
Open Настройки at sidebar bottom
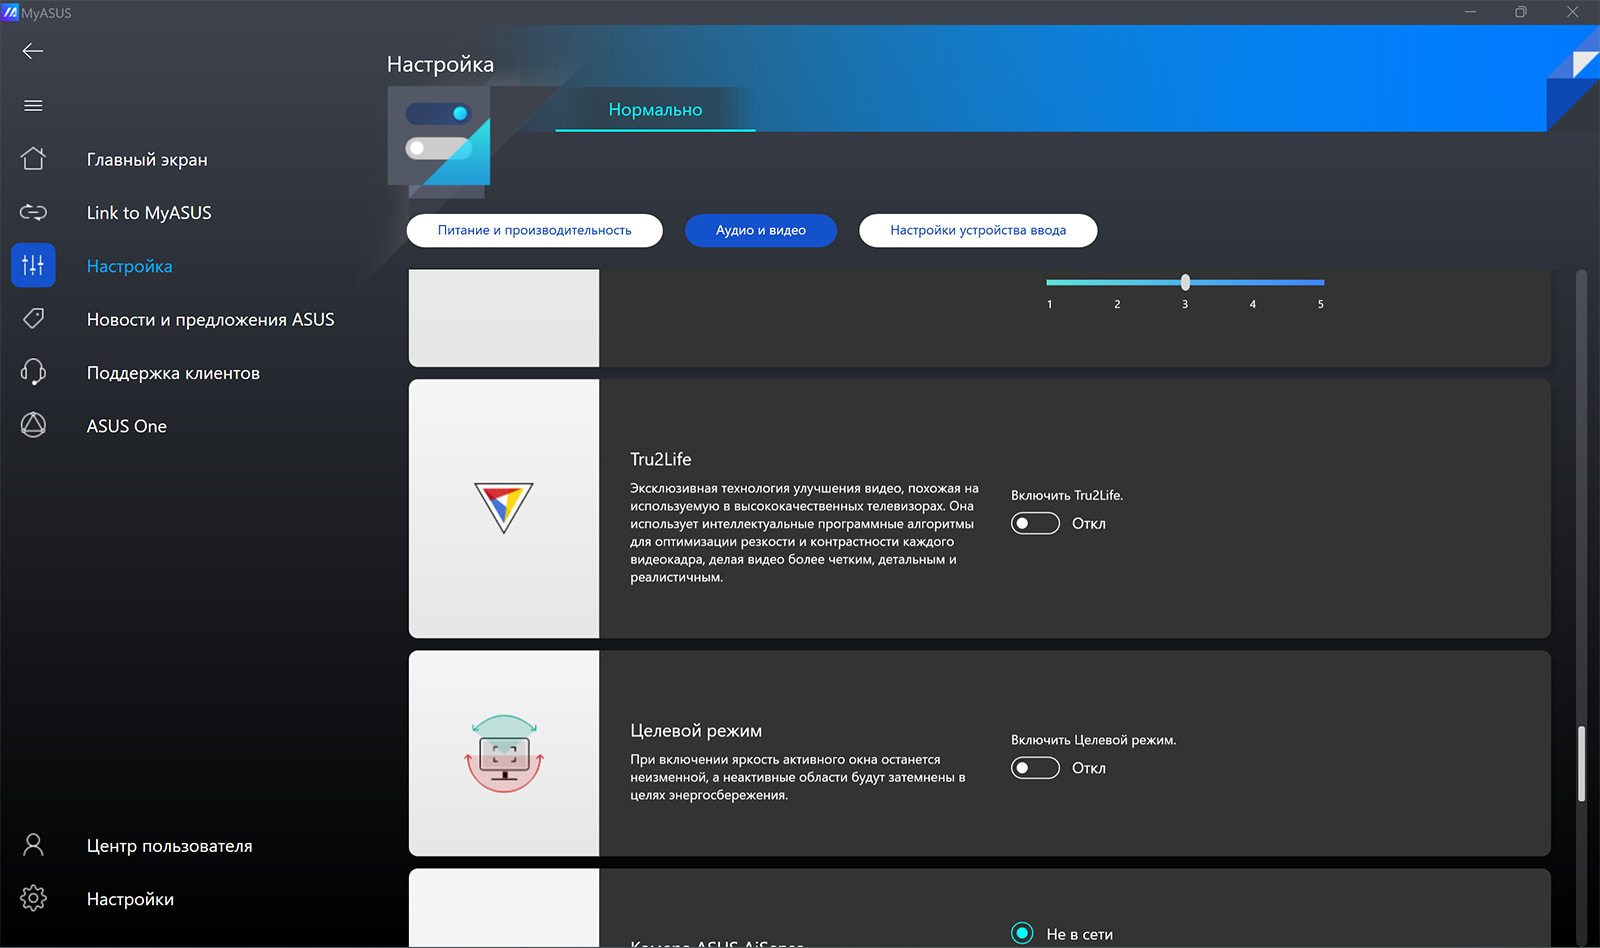click(130, 899)
